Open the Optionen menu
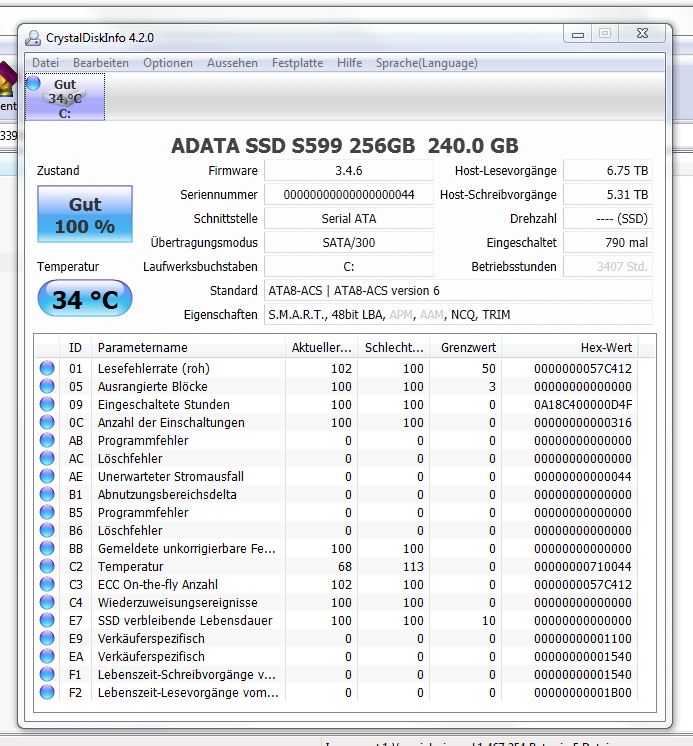 click(x=168, y=63)
